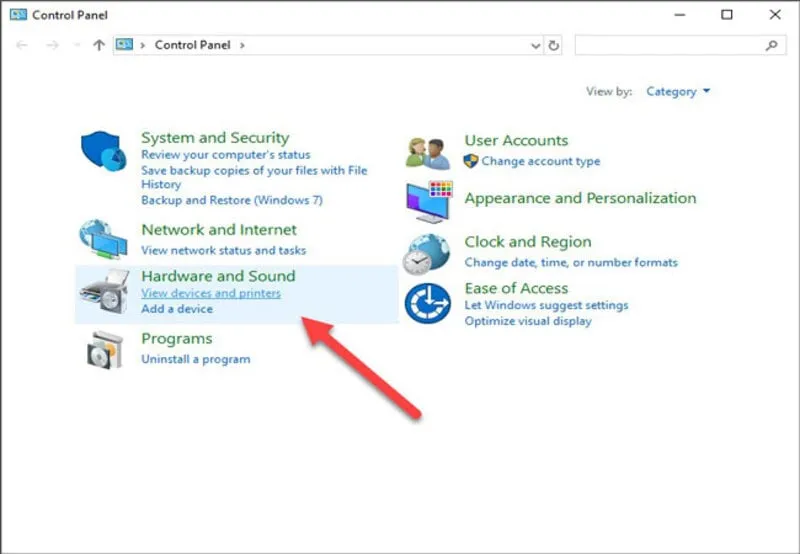800x554 pixels.
Task: Open the Uninstall a program link
Action: [x=195, y=359]
